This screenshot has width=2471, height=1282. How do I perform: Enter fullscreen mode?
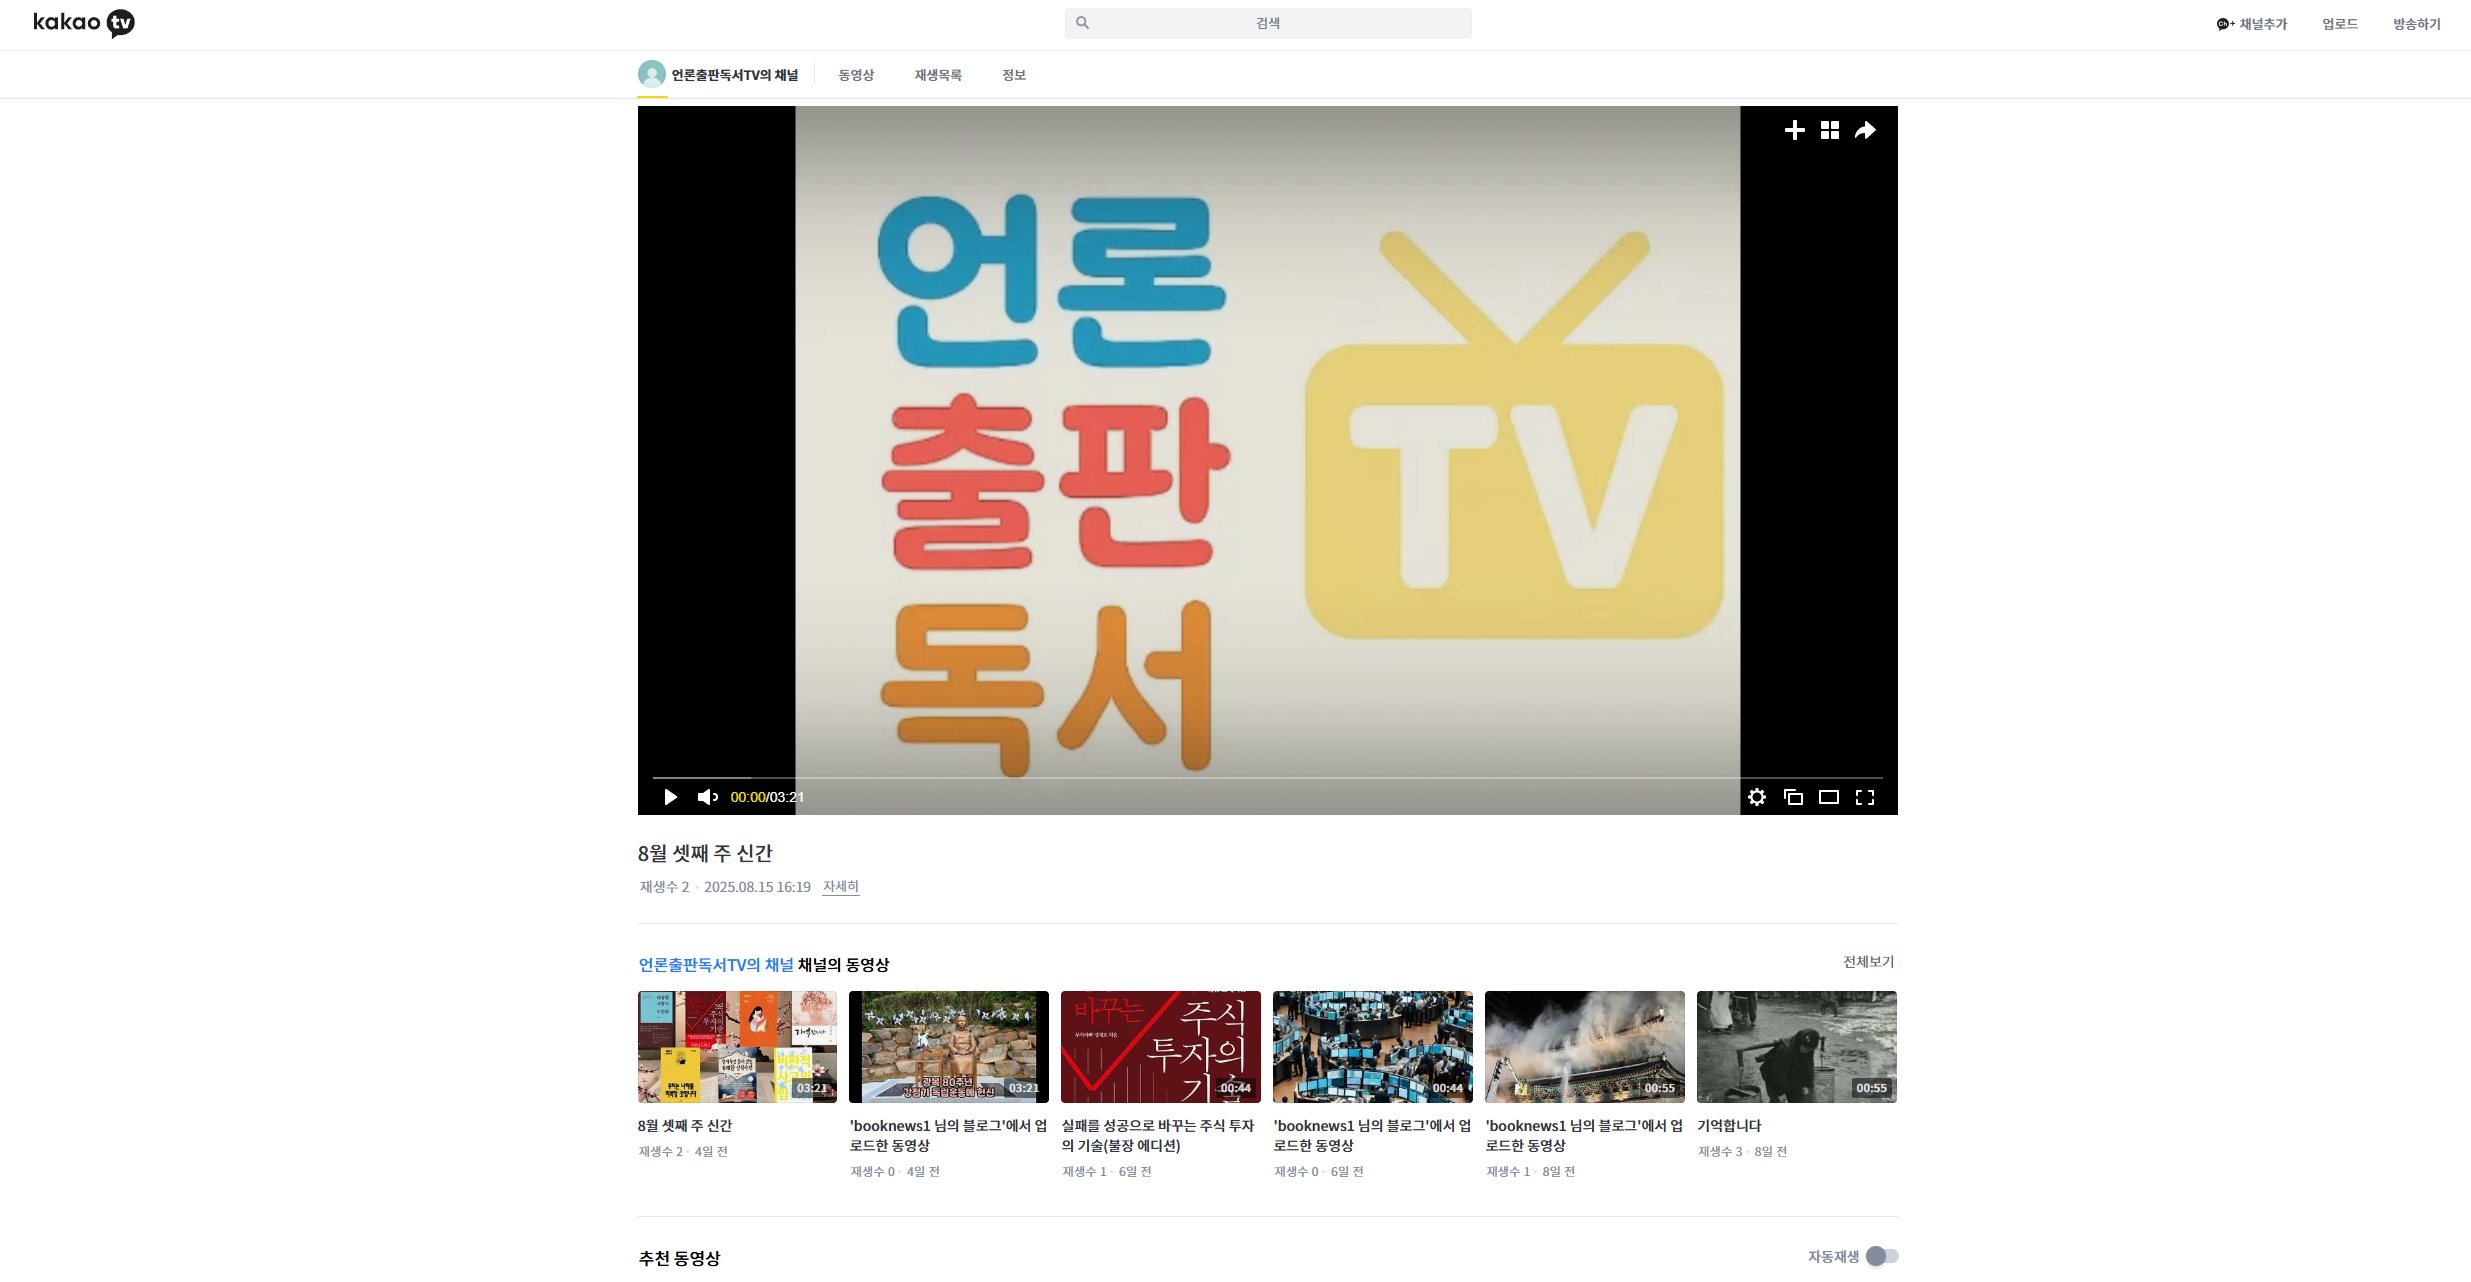pos(1865,797)
